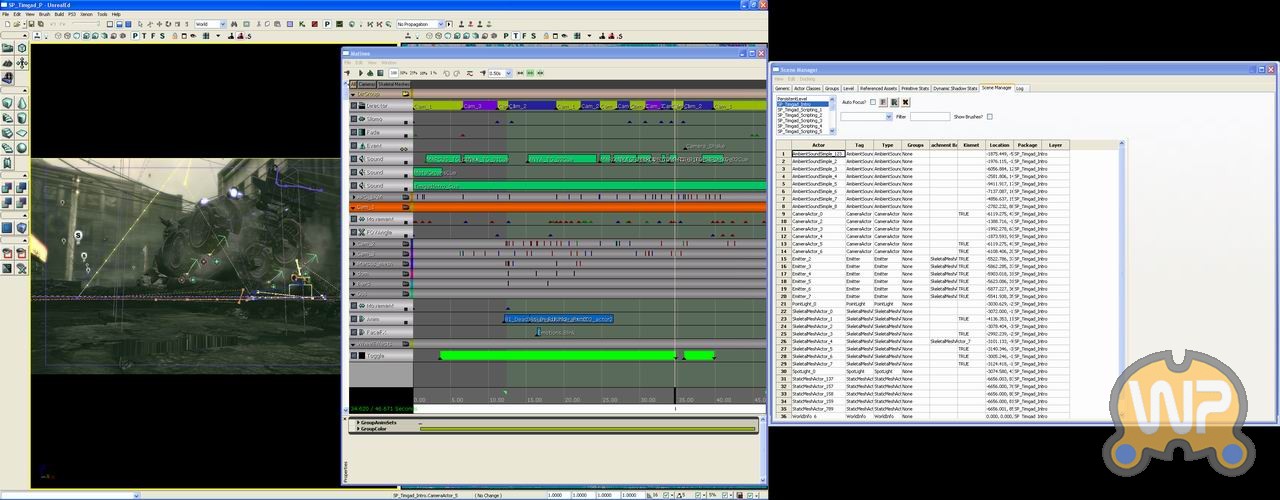Enable the Auto Focus checkbox
1280x500 pixels.
point(872,102)
